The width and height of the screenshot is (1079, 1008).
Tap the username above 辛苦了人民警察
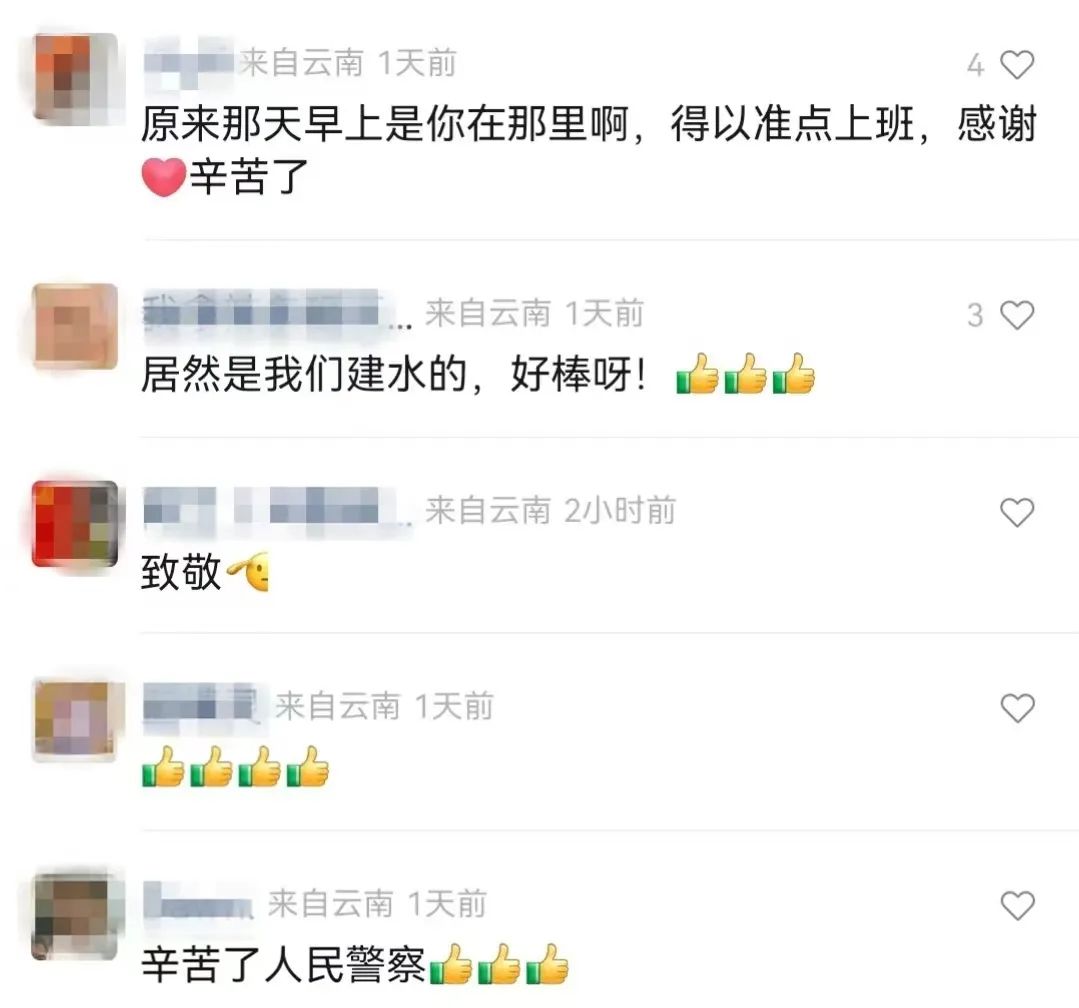tap(198, 902)
